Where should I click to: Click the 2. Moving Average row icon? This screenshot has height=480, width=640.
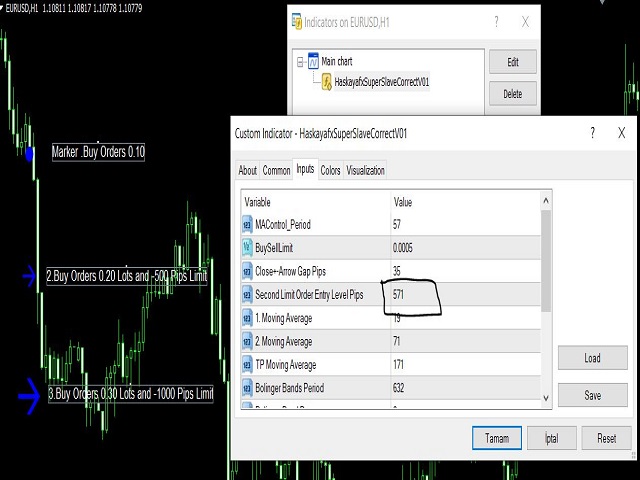pos(247,341)
